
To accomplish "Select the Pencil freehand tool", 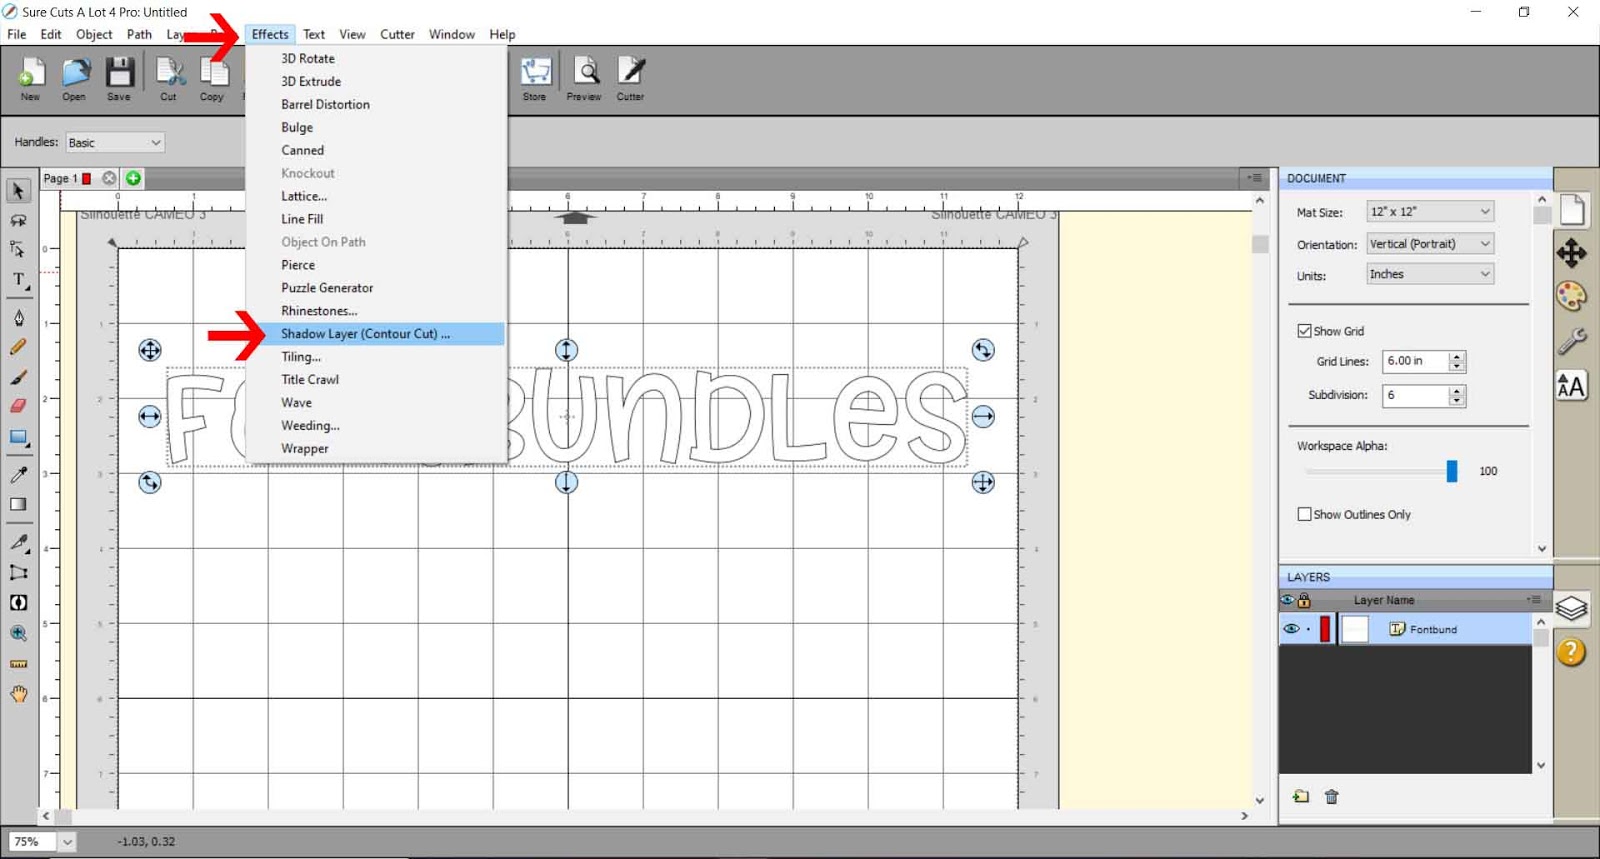I will coord(18,348).
